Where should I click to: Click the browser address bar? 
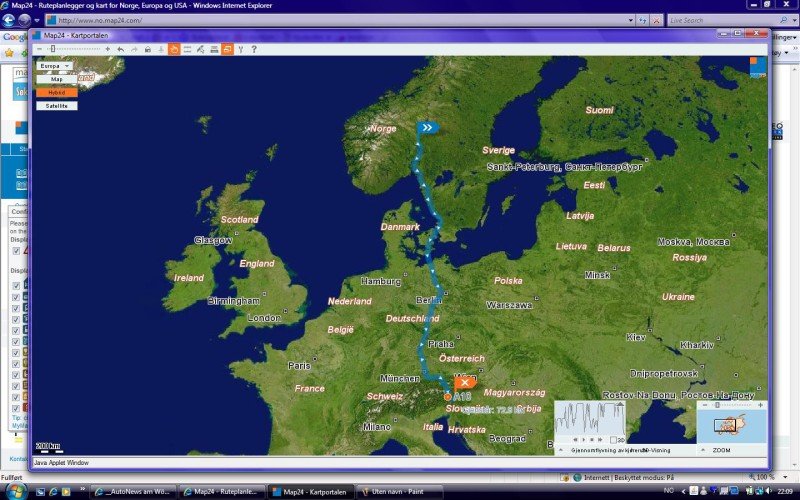pos(340,20)
